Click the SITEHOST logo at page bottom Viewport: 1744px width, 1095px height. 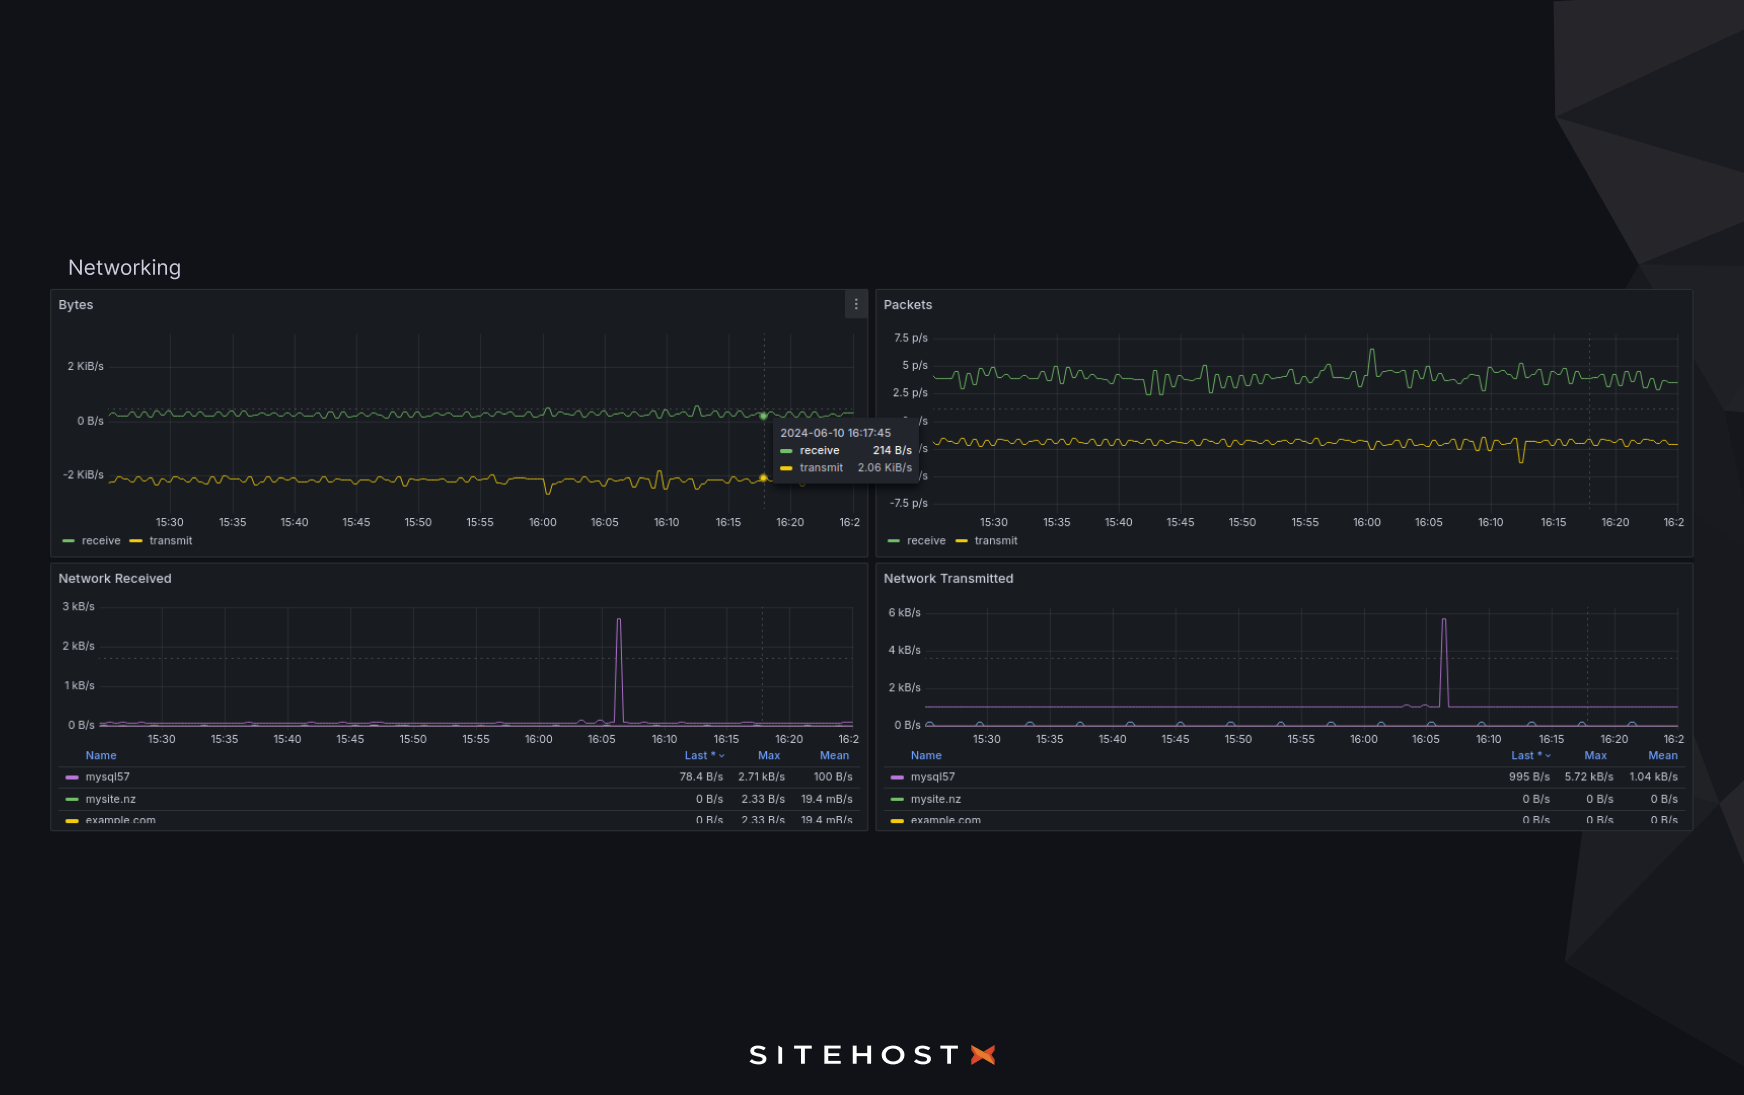[x=872, y=1054]
